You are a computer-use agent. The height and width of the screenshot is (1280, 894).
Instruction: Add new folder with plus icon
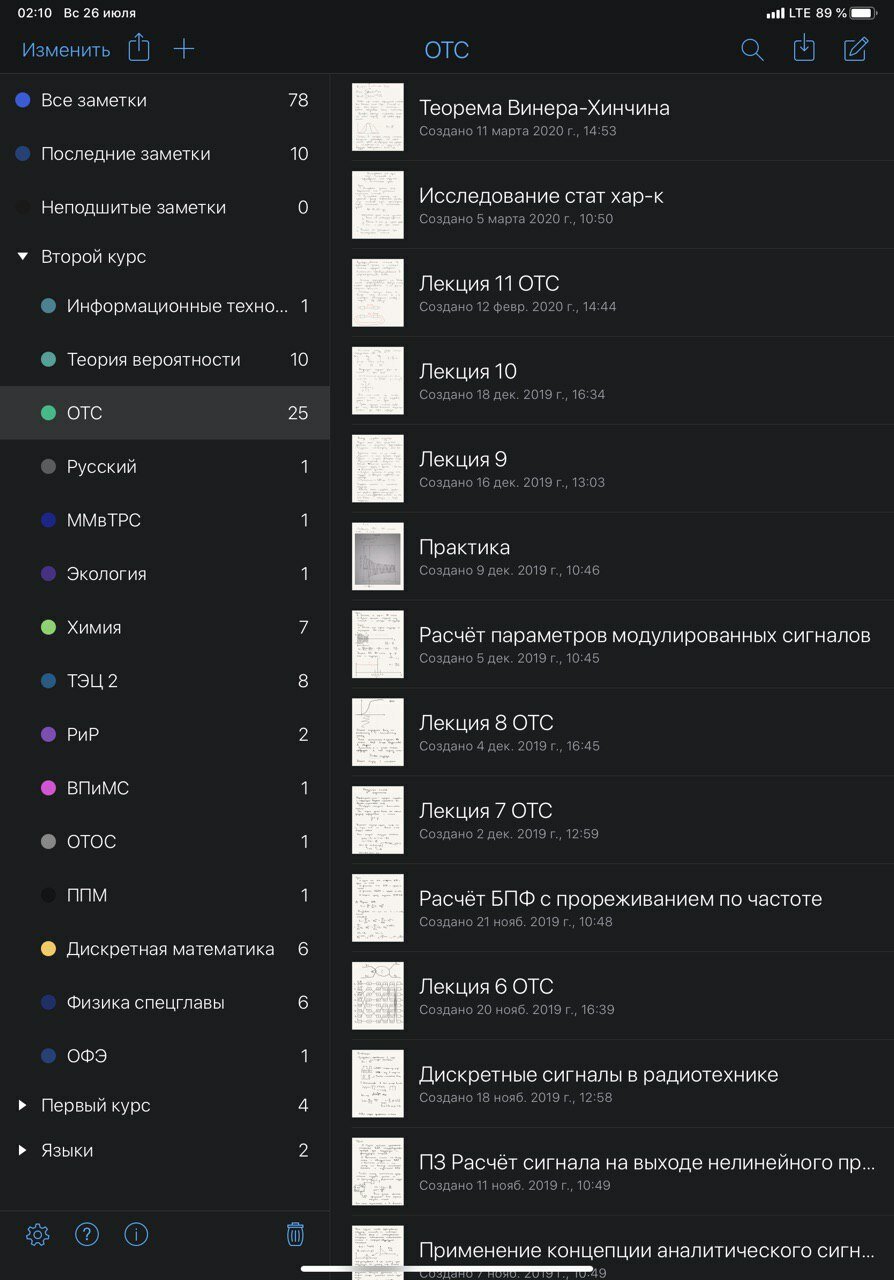click(184, 49)
